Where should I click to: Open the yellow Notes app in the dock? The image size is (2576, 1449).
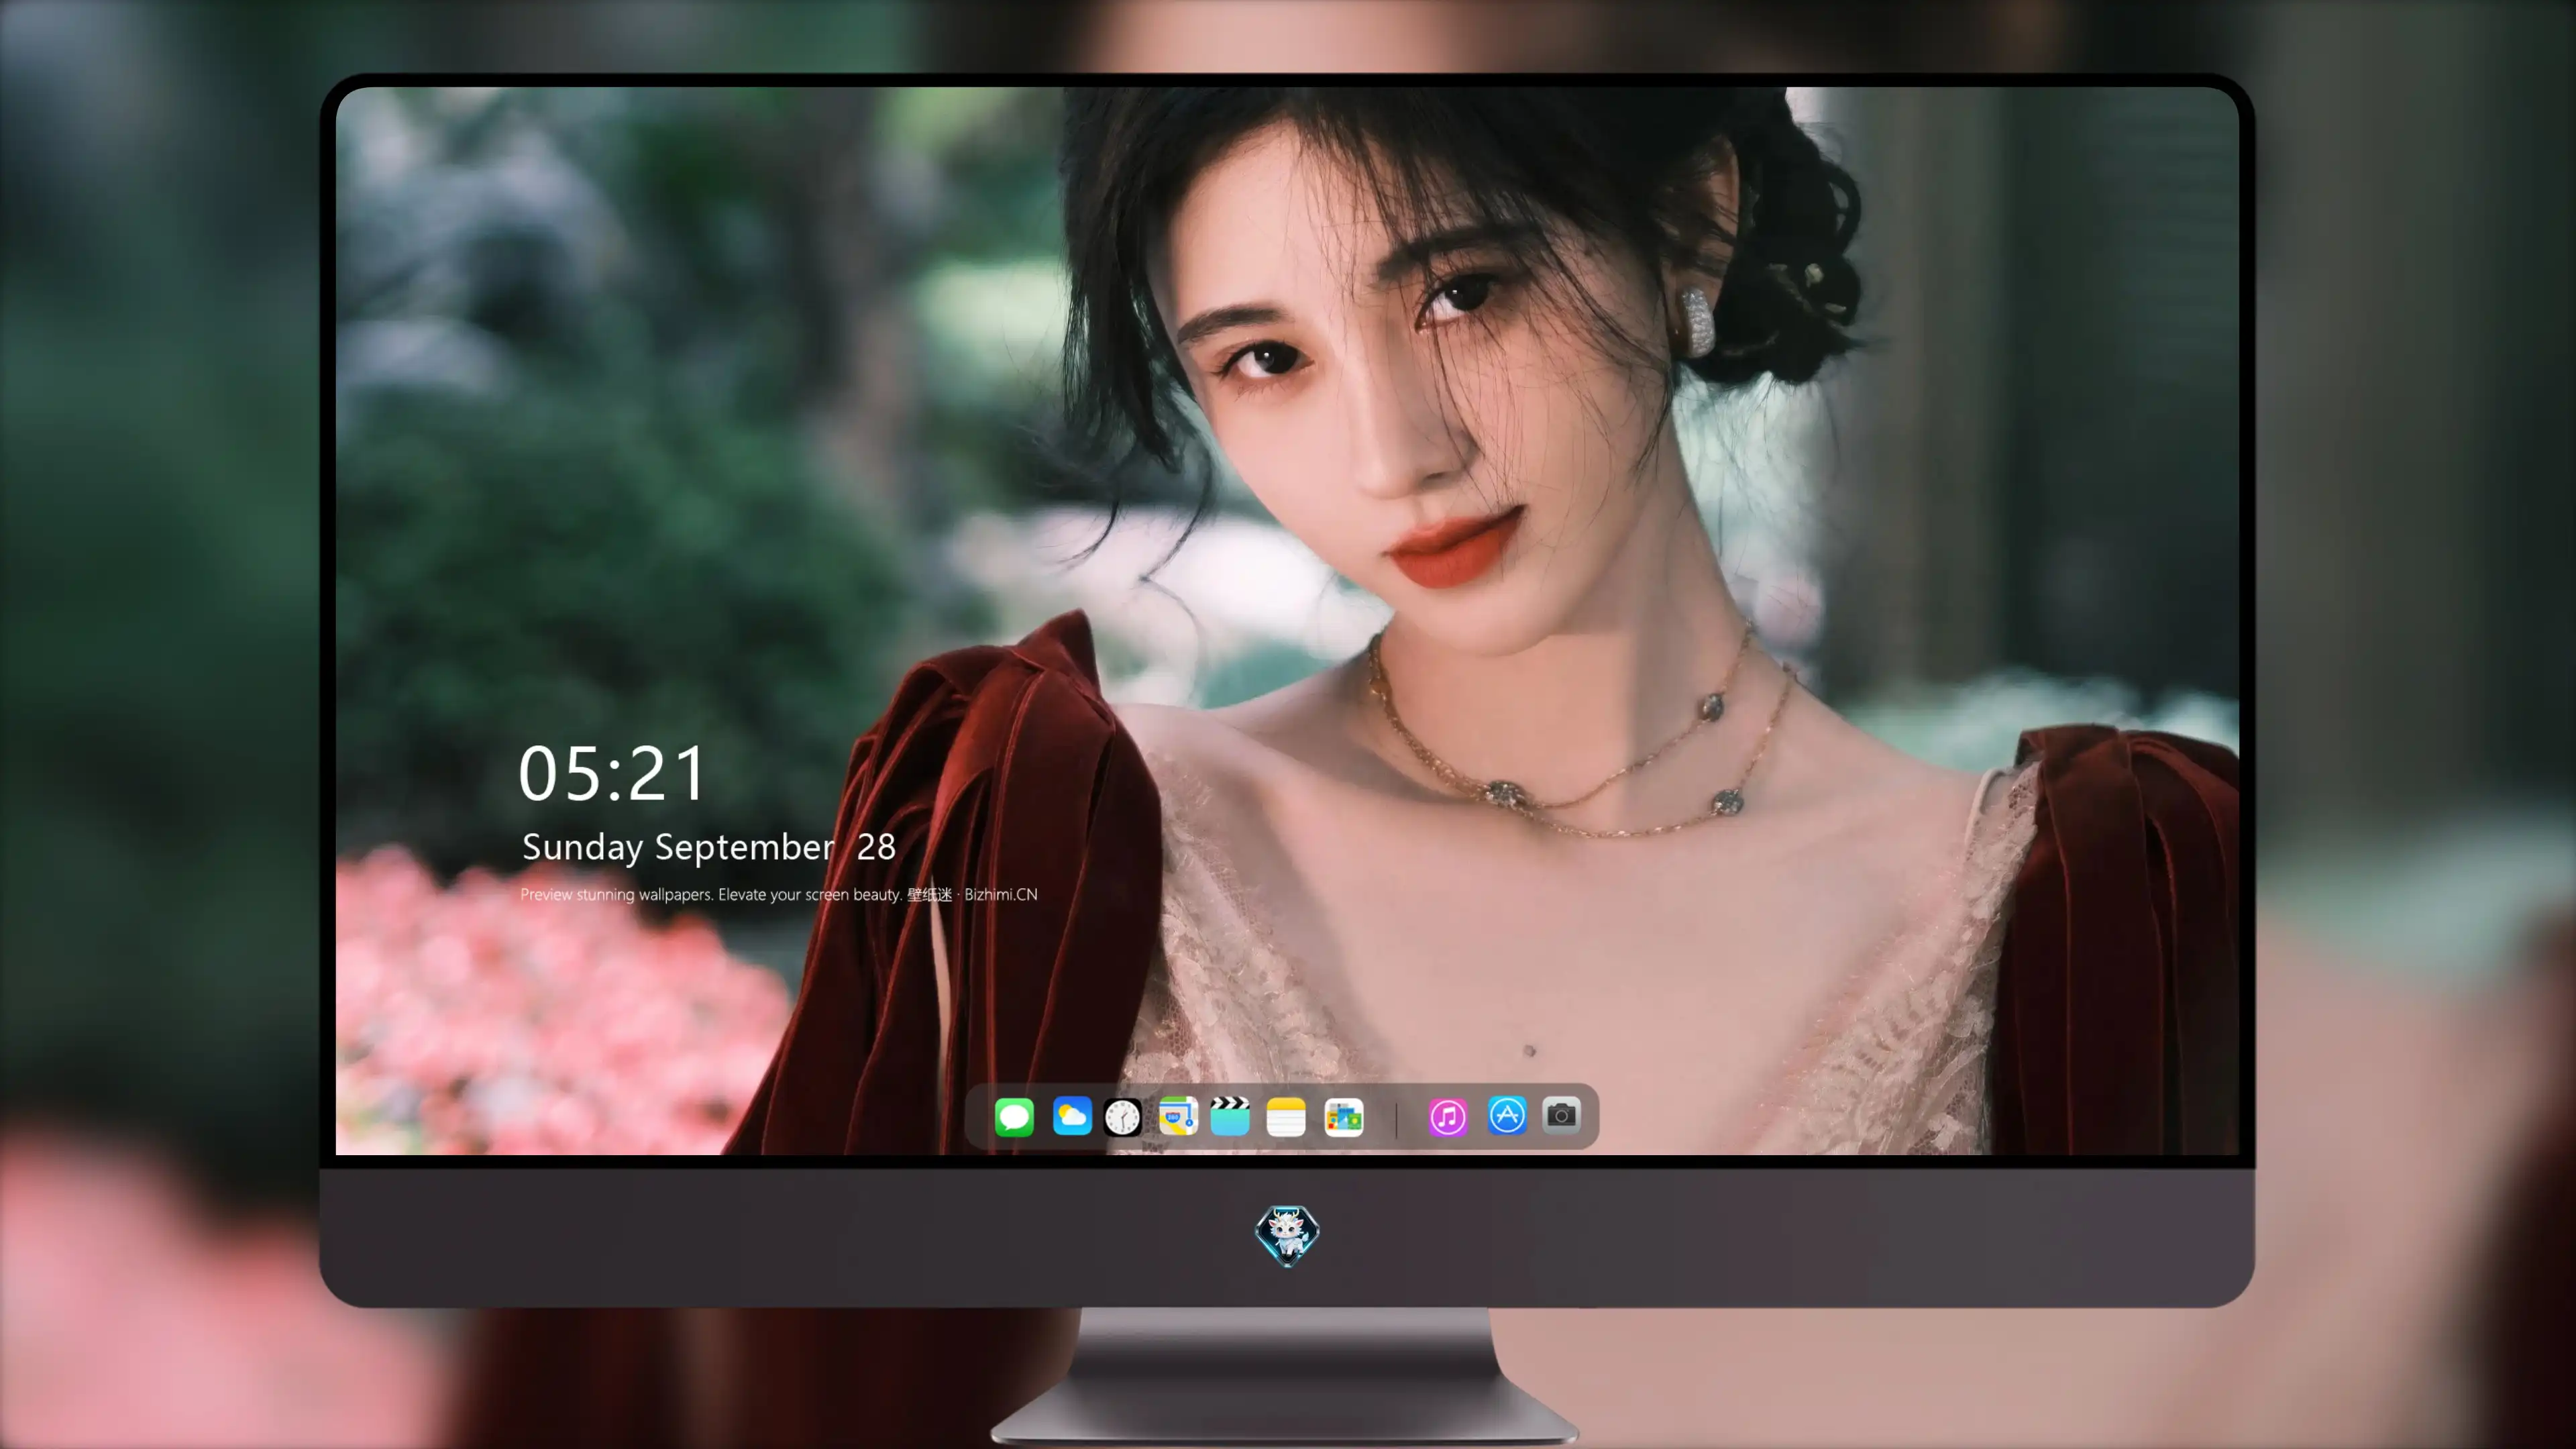point(1286,1116)
